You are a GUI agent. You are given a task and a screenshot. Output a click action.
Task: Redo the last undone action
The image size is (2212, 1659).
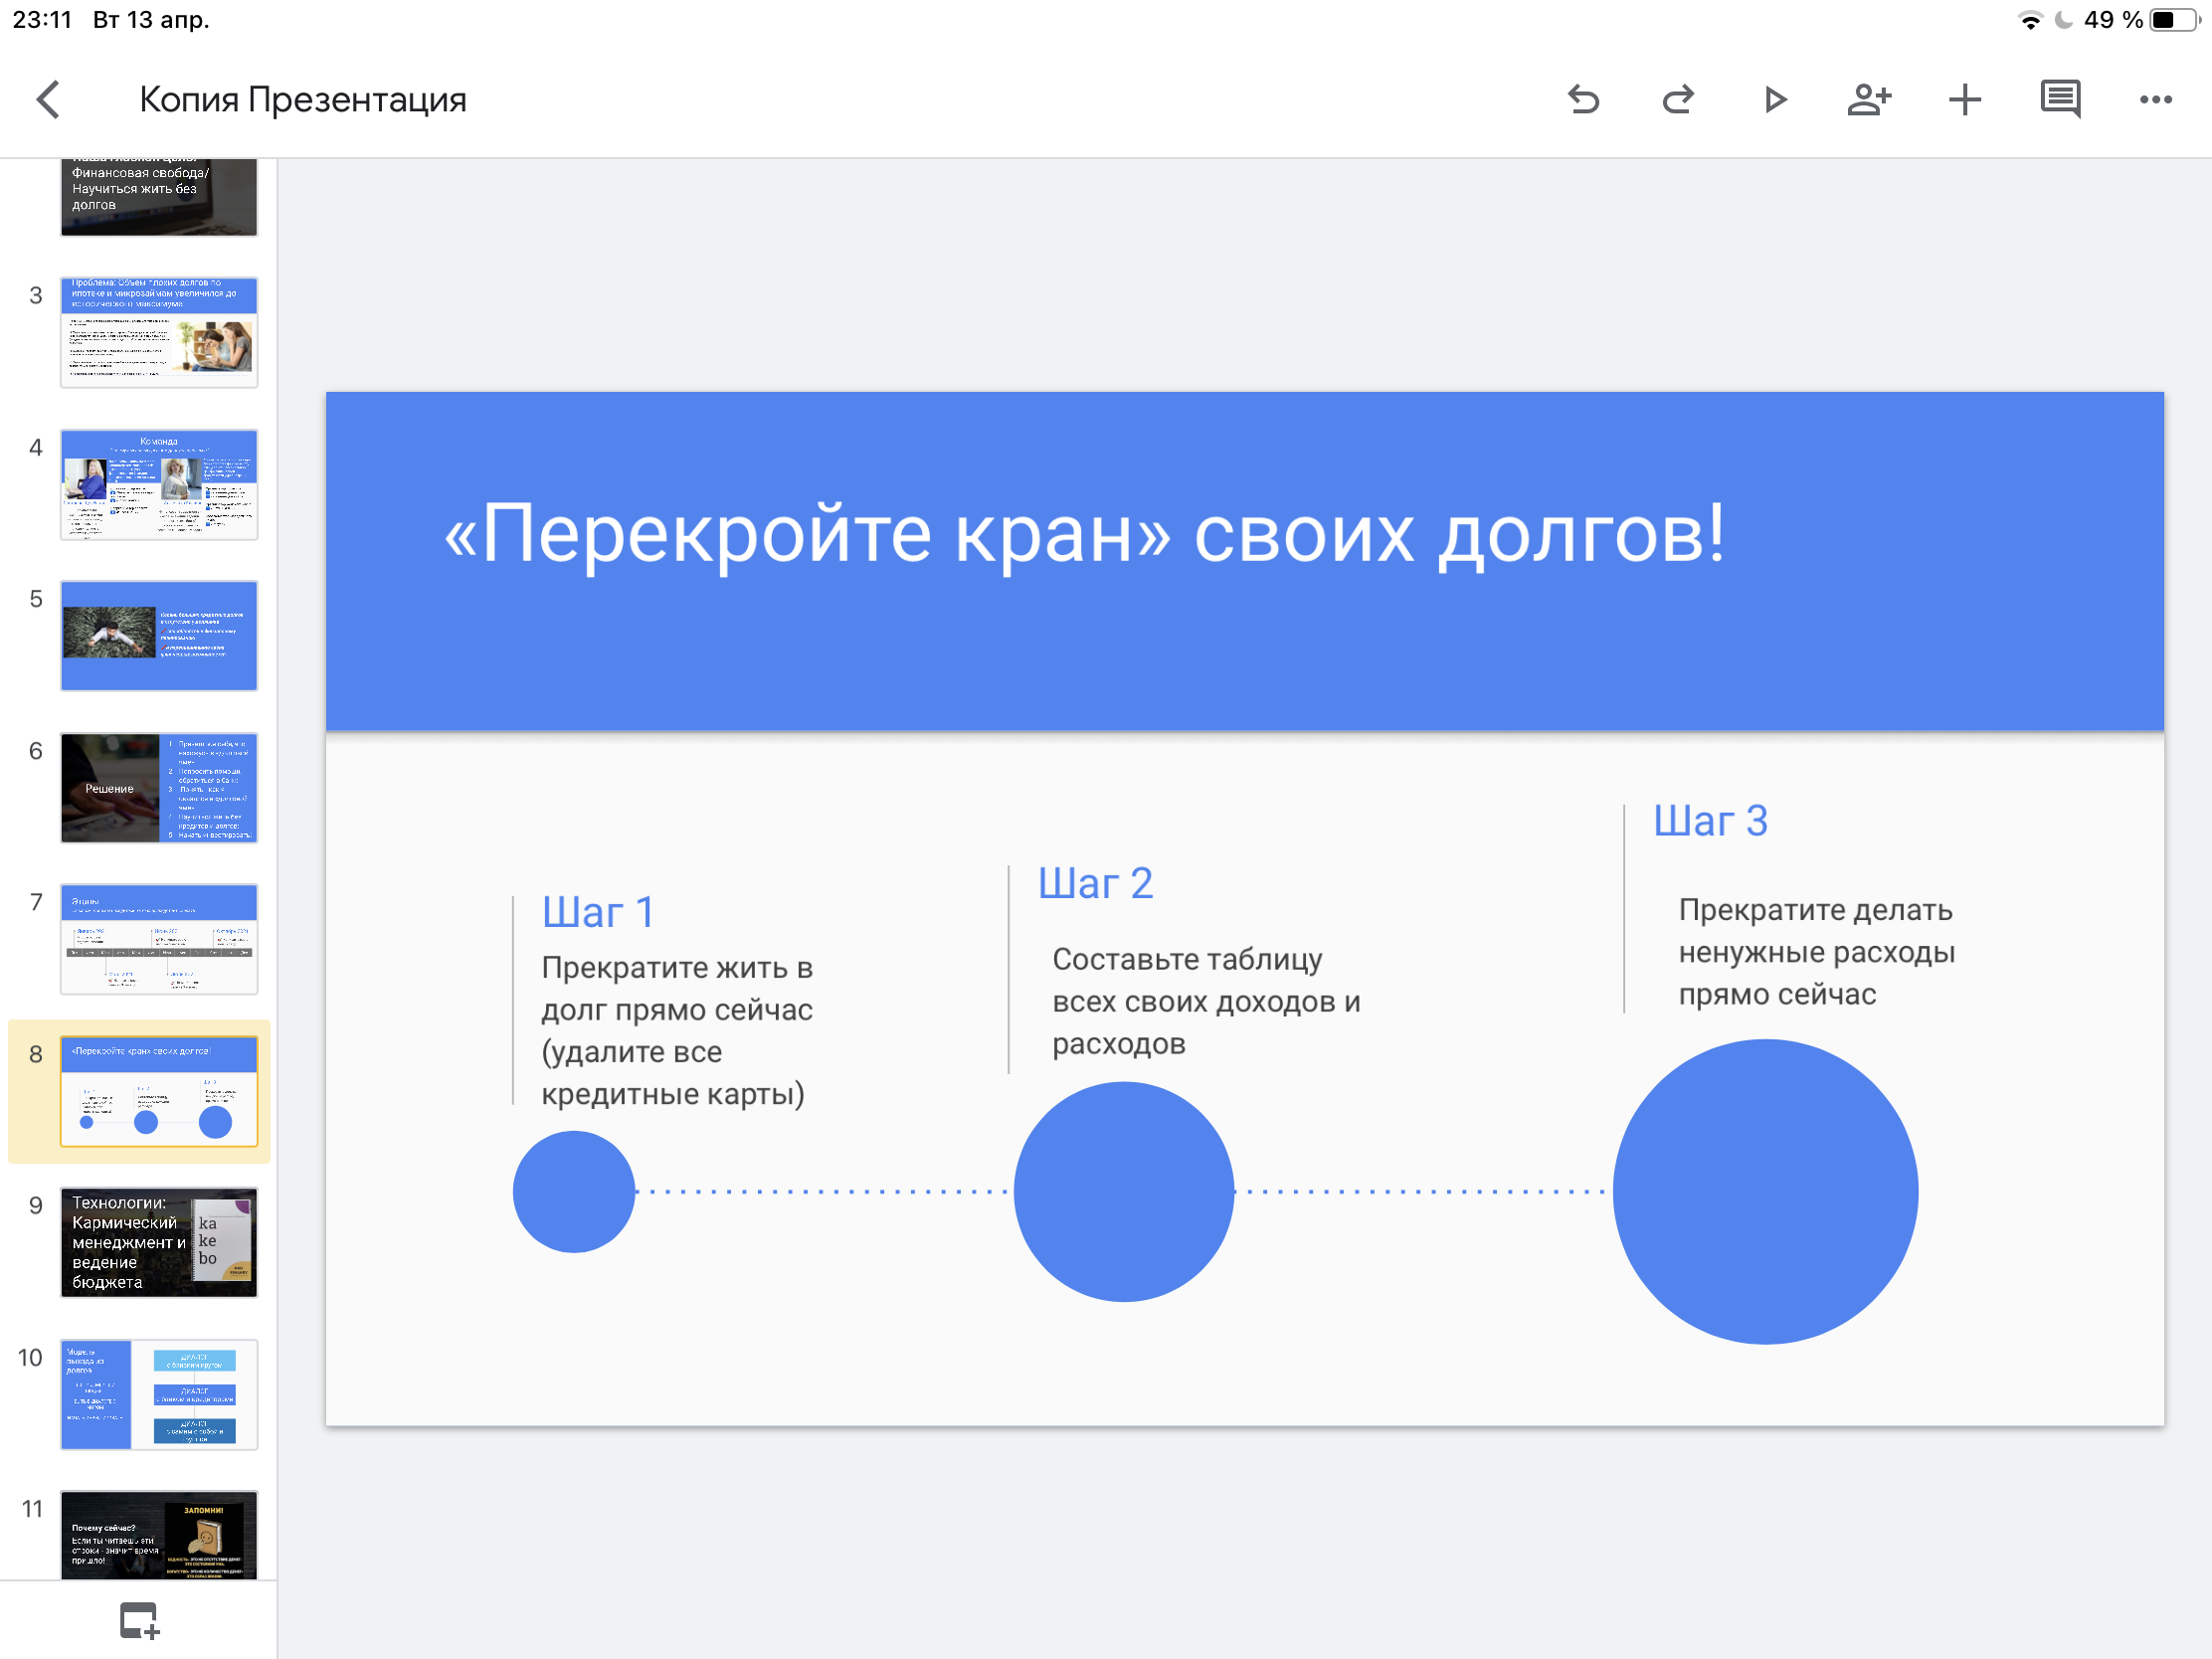coord(1678,99)
